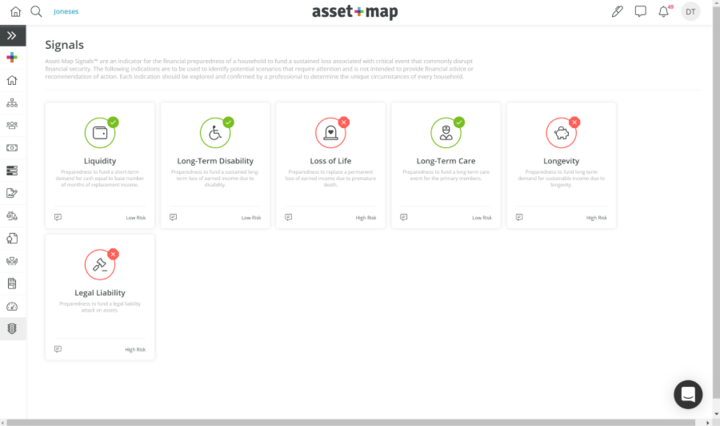Image resolution: width=720 pixels, height=426 pixels.
Task: Open the chat support bubble
Action: [688, 394]
